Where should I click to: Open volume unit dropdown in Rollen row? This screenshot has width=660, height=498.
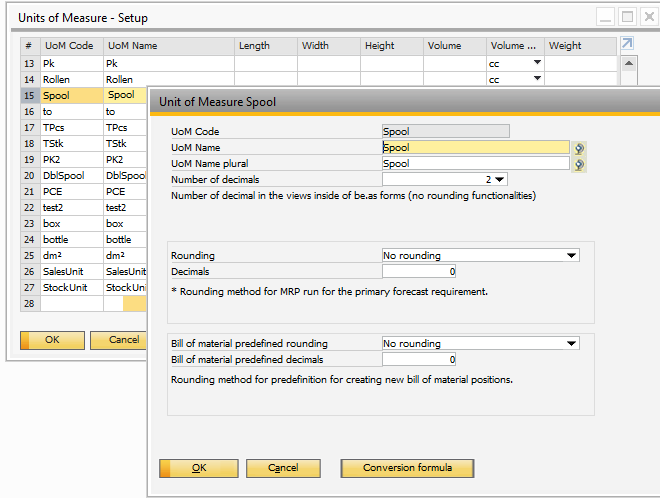(537, 79)
